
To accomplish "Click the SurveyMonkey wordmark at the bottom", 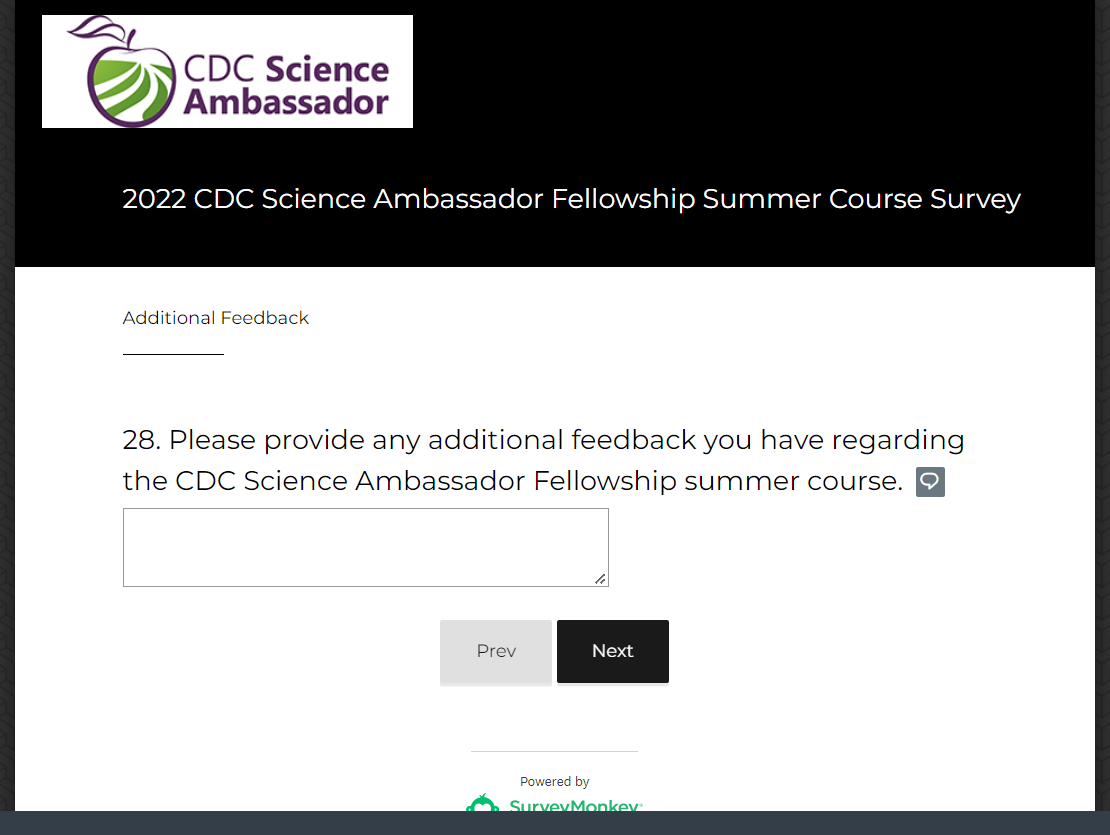I will tap(575, 806).
